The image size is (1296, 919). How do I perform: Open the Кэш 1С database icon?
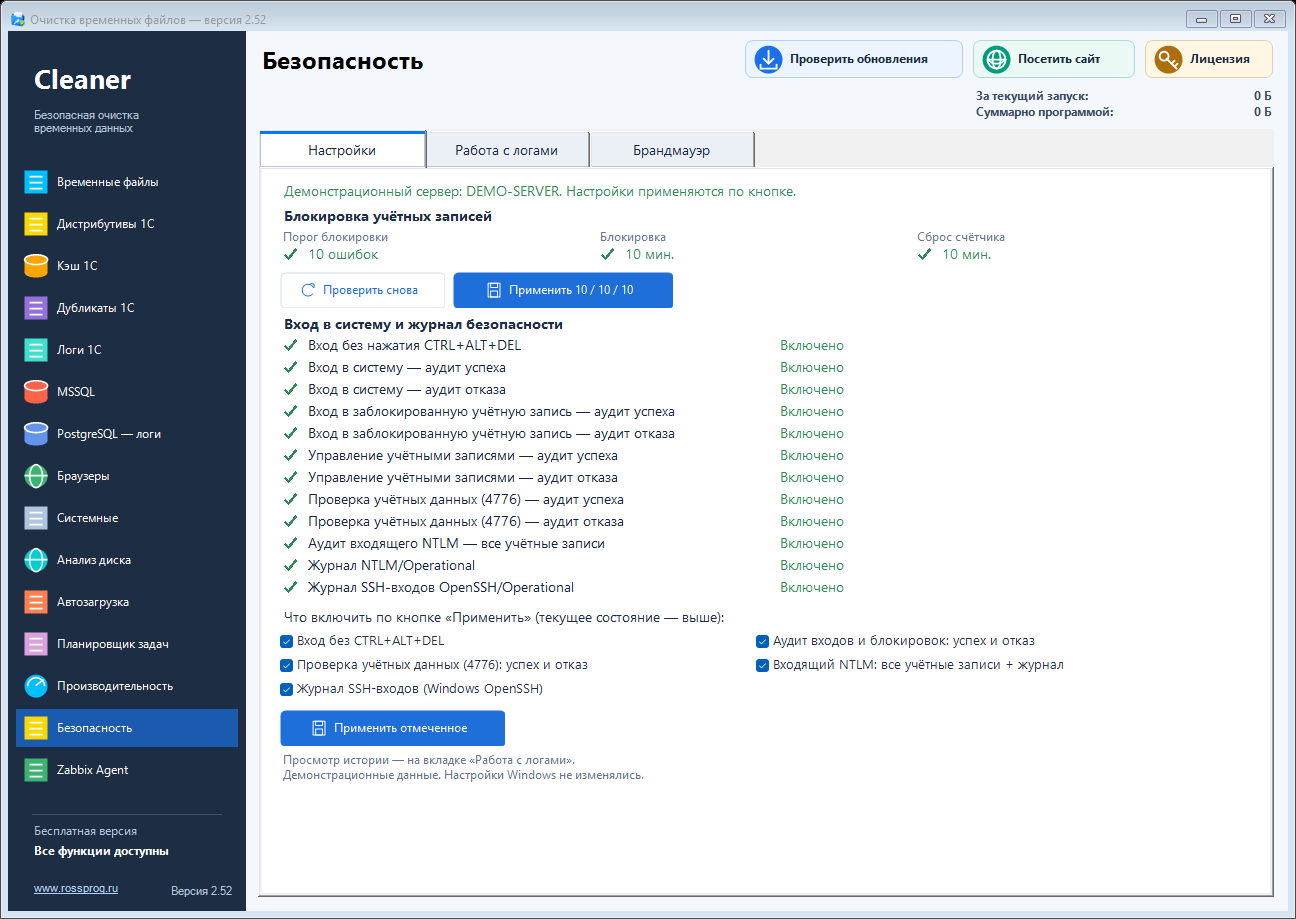coord(36,266)
